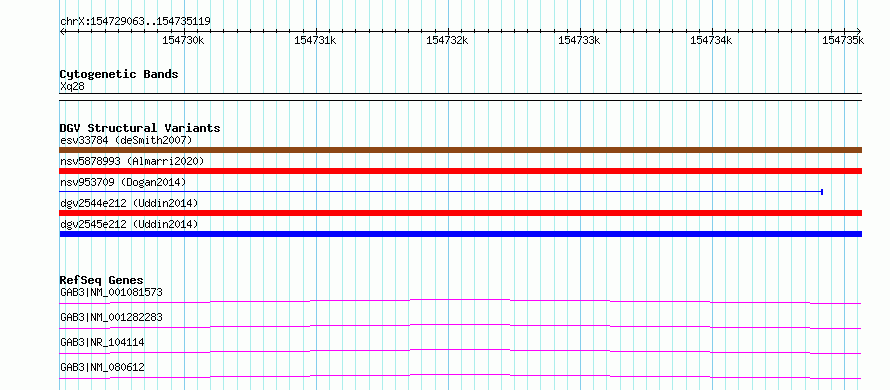The height and width of the screenshot is (390, 890).
Task: Open transcript GAB3|NM_080612 label
Action: click(x=102, y=368)
